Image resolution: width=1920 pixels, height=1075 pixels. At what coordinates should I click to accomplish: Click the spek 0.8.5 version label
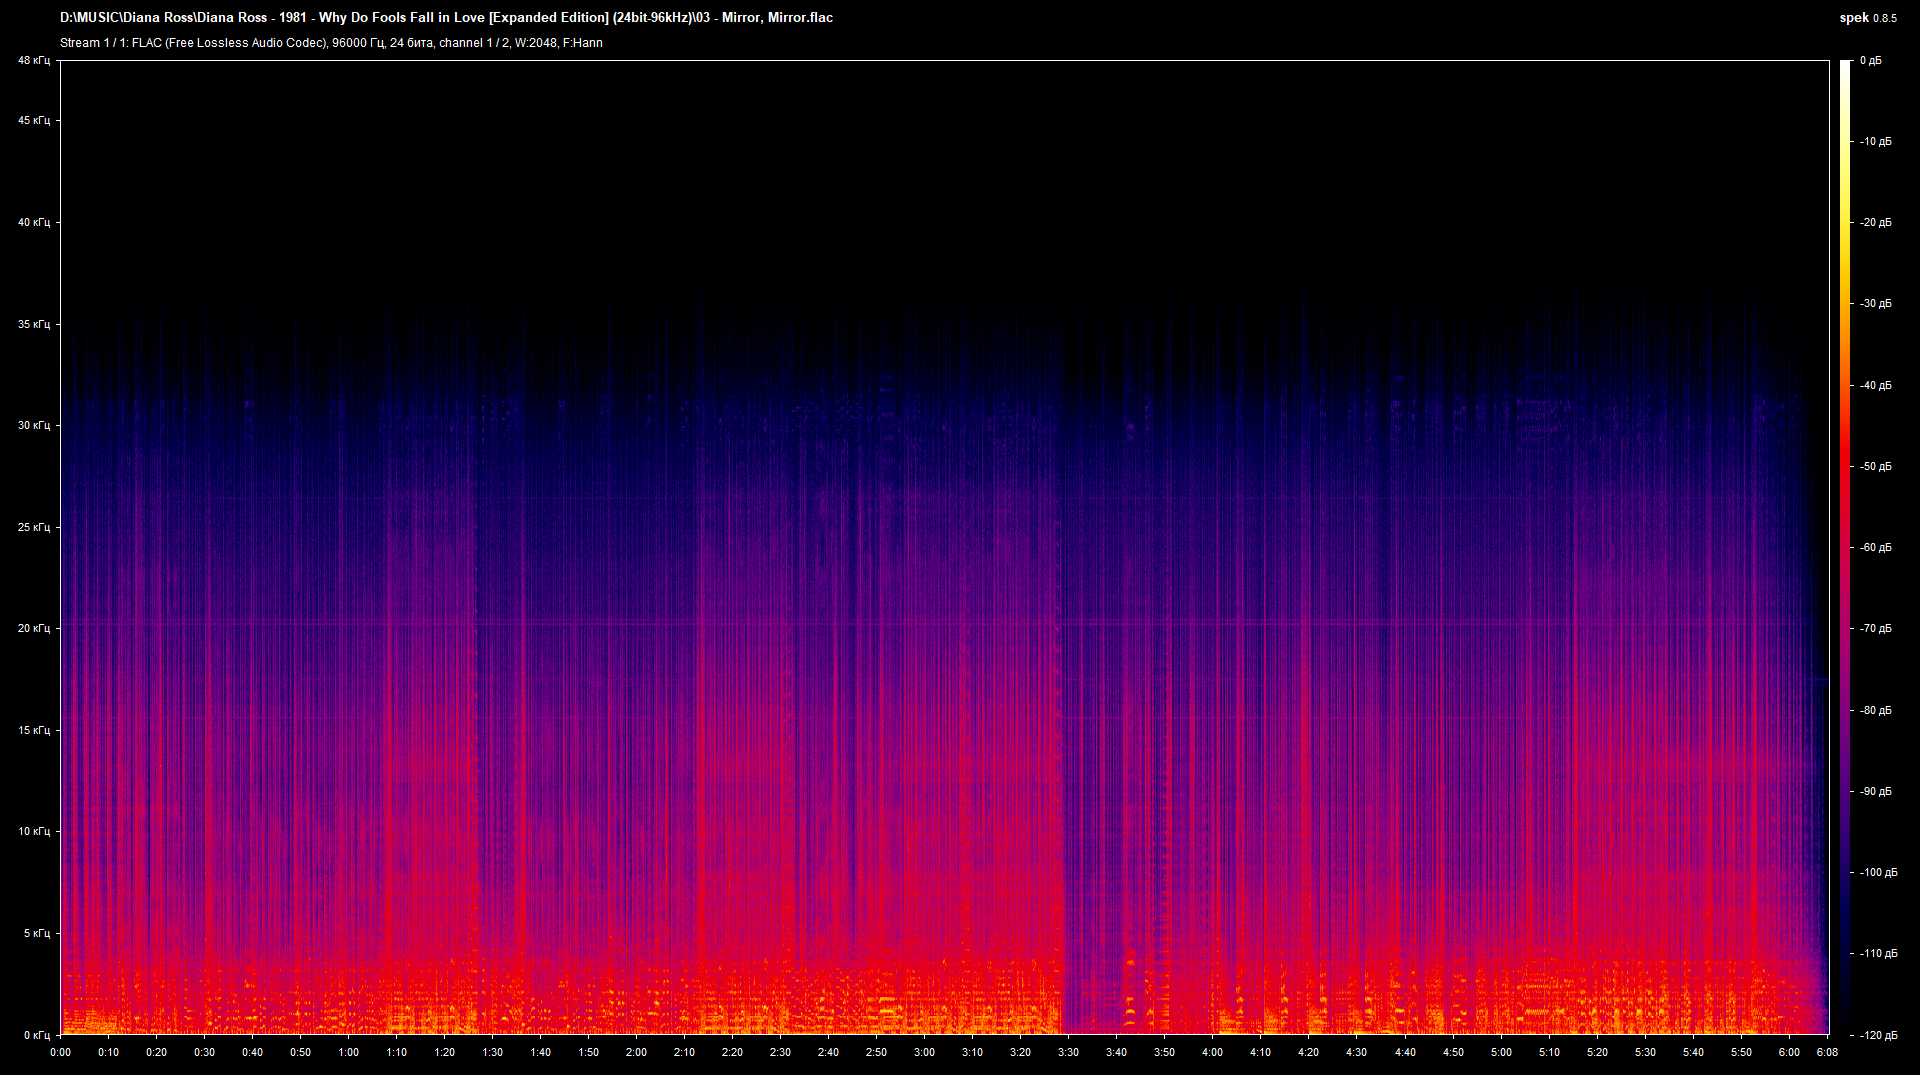click(x=1867, y=18)
